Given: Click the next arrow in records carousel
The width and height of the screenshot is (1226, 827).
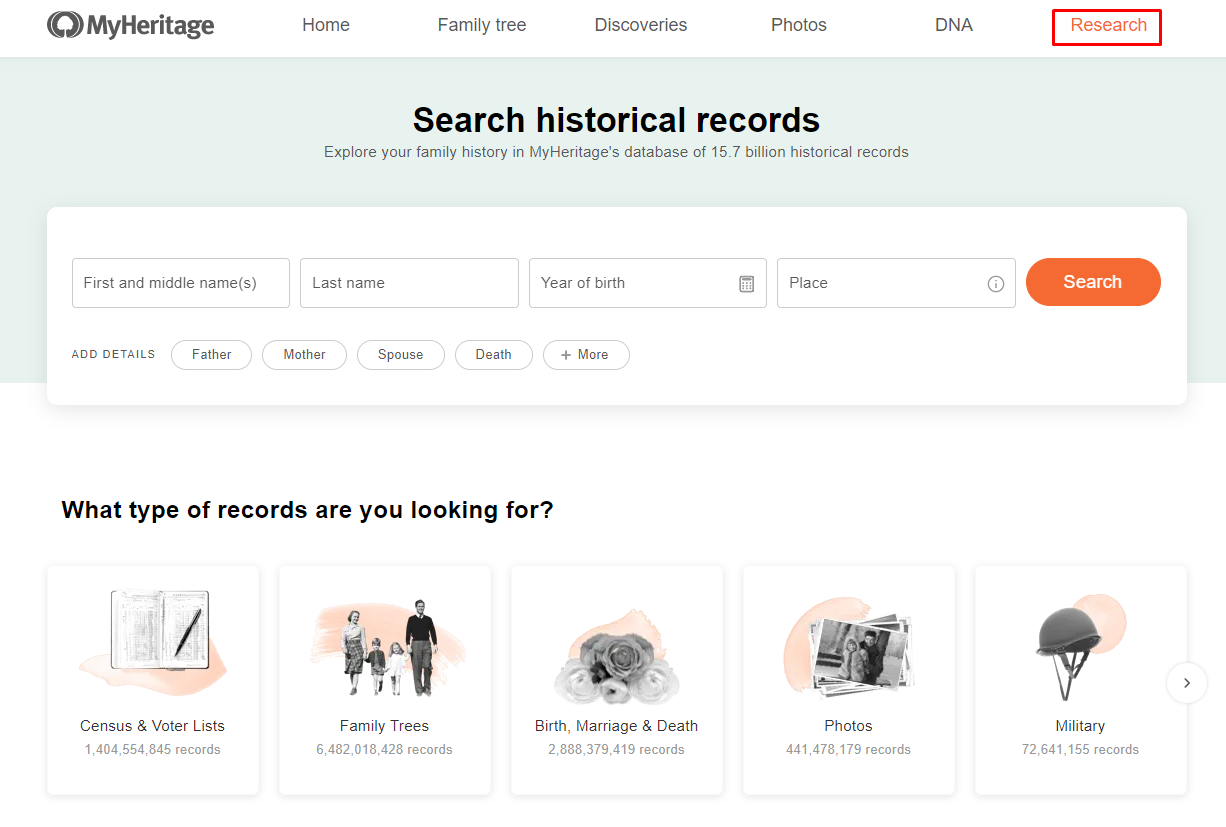Looking at the screenshot, I should [x=1187, y=683].
